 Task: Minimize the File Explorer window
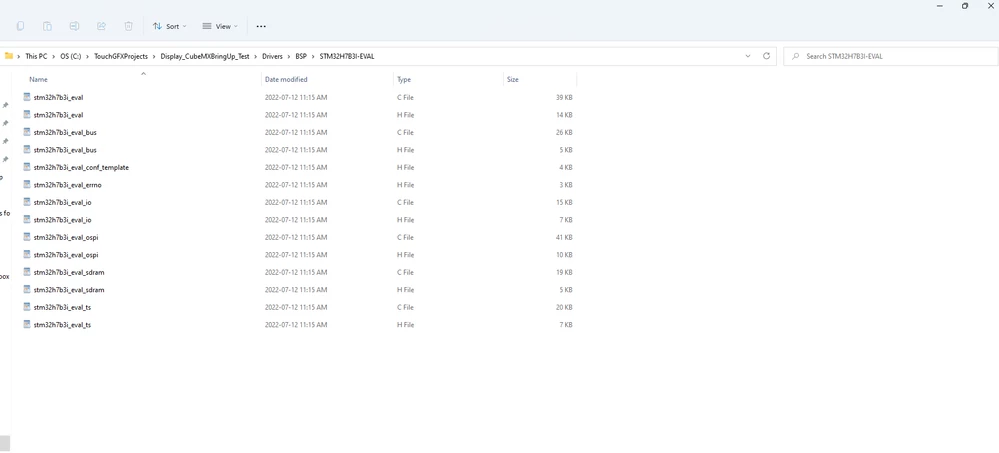pyautogui.click(x=939, y=6)
